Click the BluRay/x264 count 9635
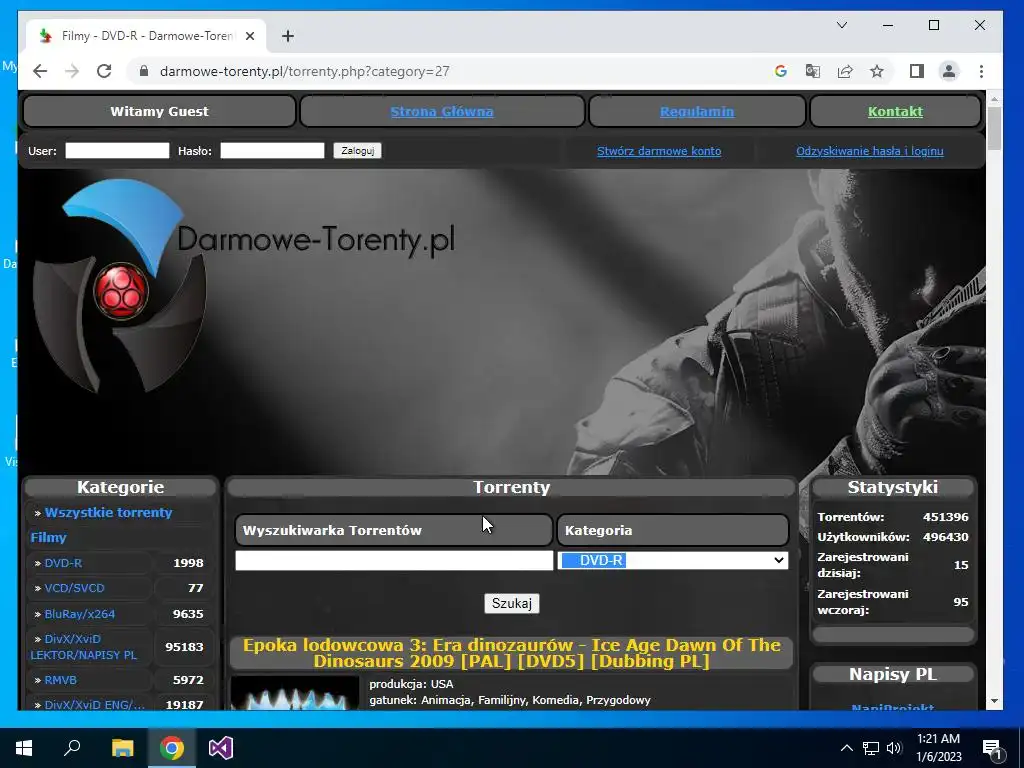 point(188,614)
